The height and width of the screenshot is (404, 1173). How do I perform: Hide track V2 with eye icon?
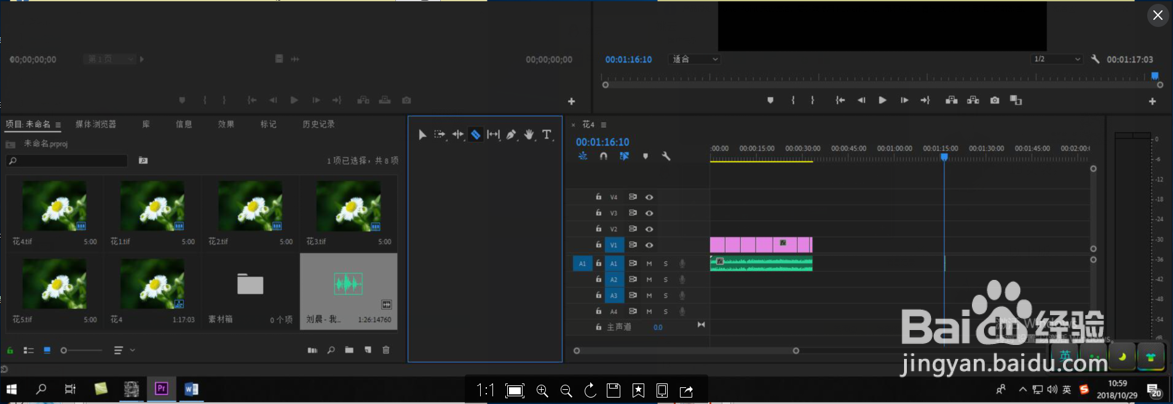point(649,229)
